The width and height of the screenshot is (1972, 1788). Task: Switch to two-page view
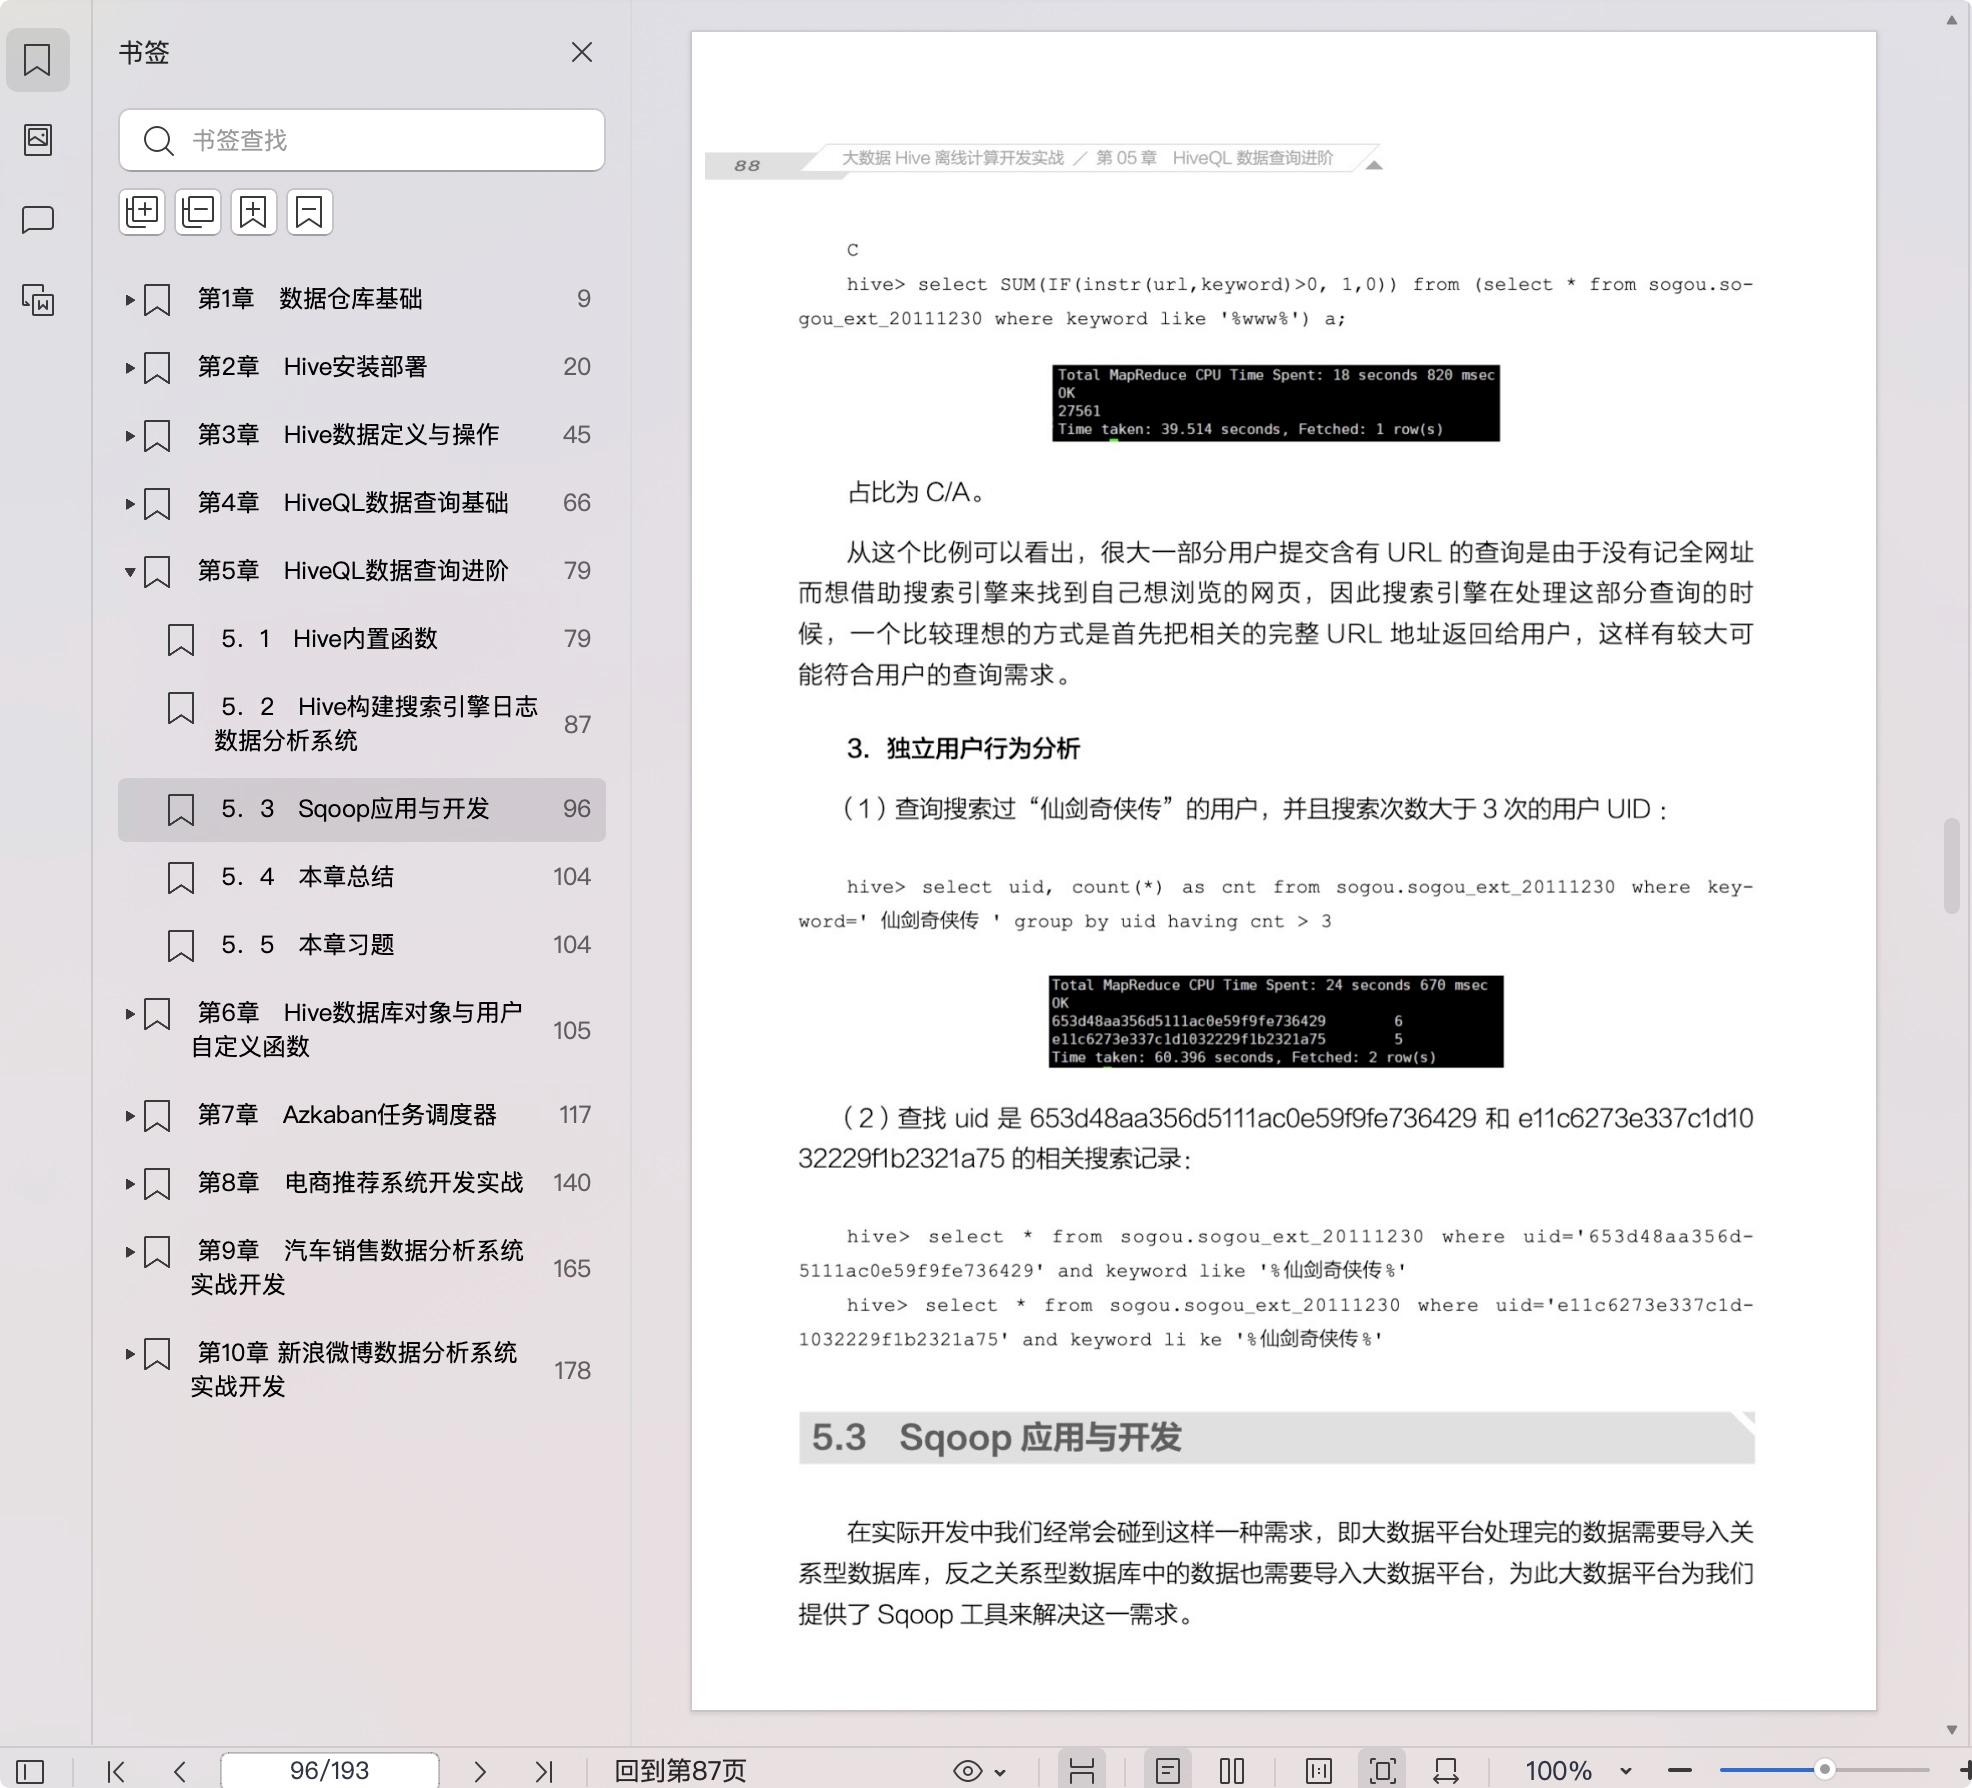(x=1232, y=1771)
